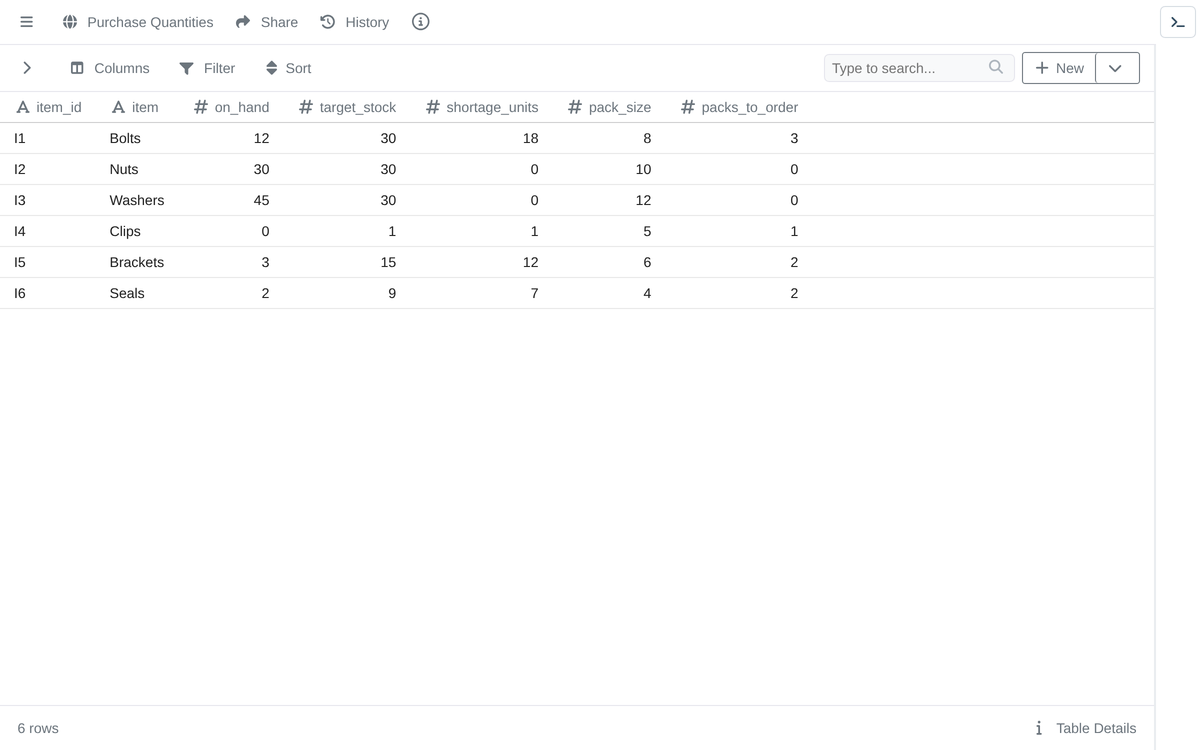Click the search magnifier icon
This screenshot has height=750, width=1200.
coord(995,67)
